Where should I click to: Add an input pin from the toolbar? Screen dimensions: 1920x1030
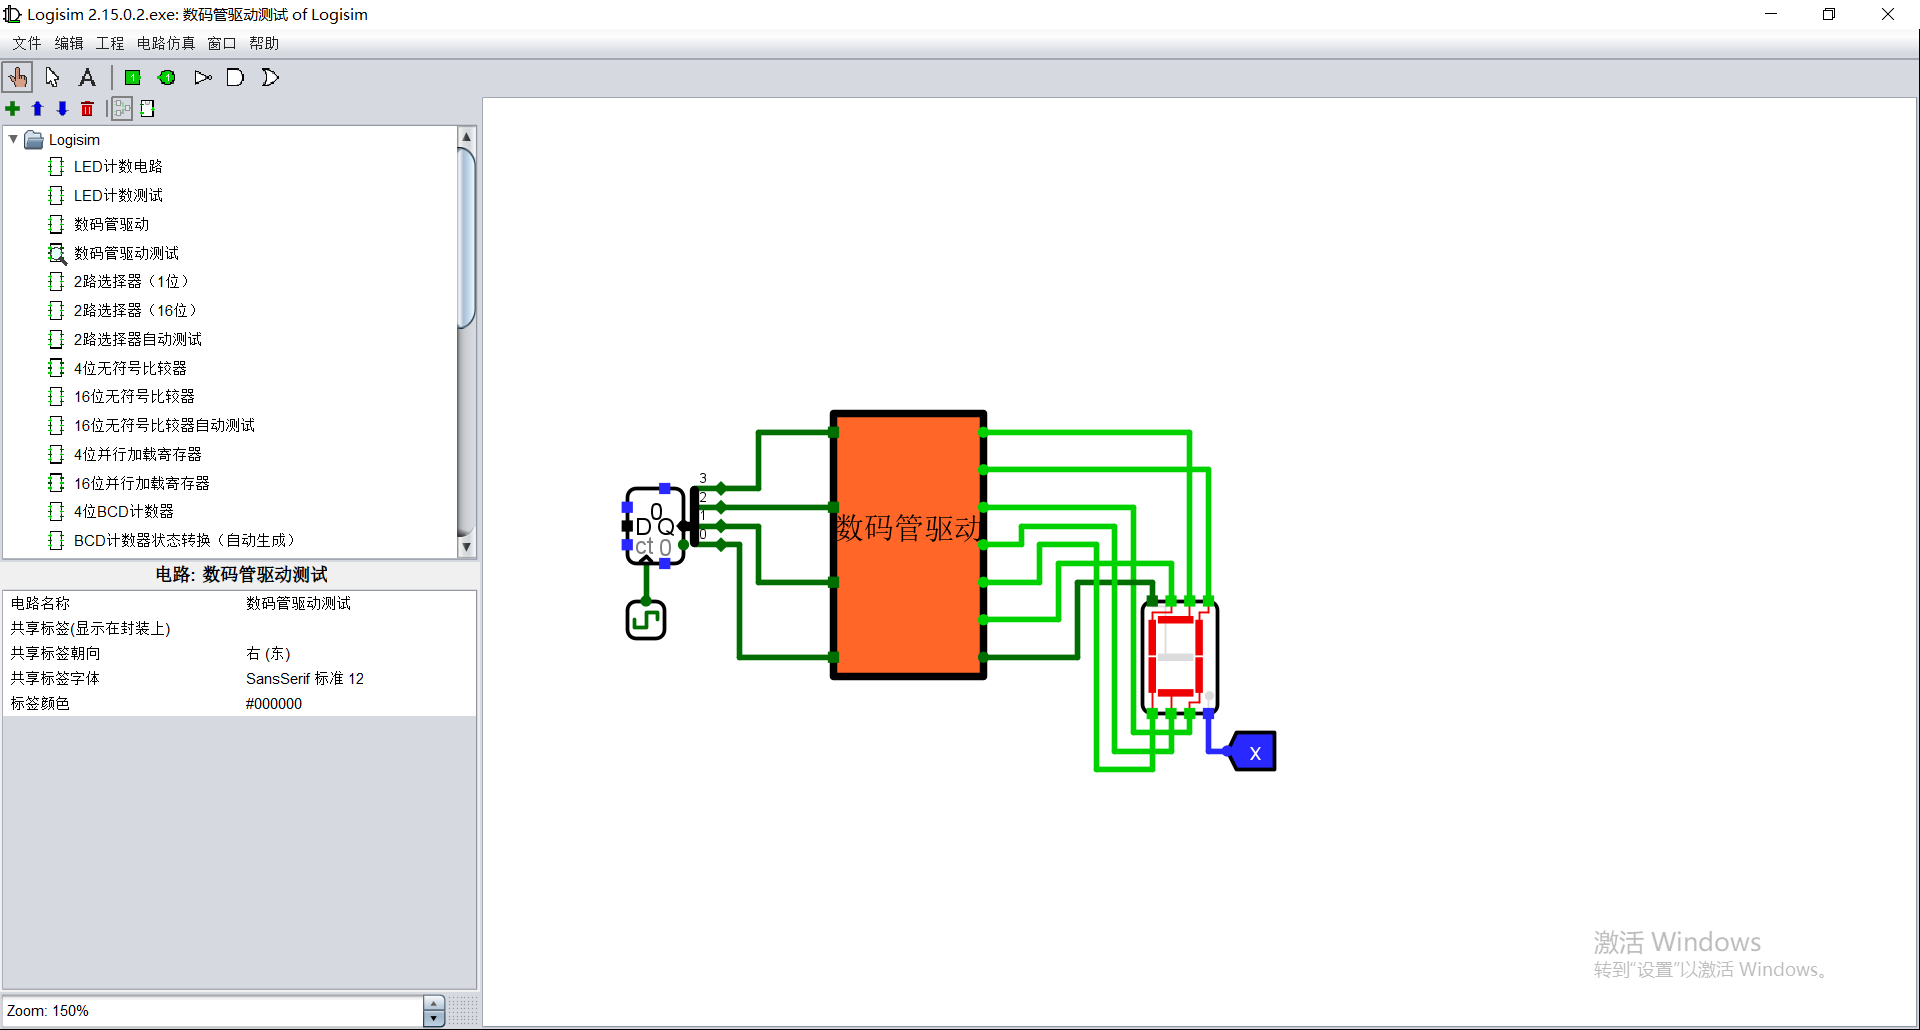132,77
